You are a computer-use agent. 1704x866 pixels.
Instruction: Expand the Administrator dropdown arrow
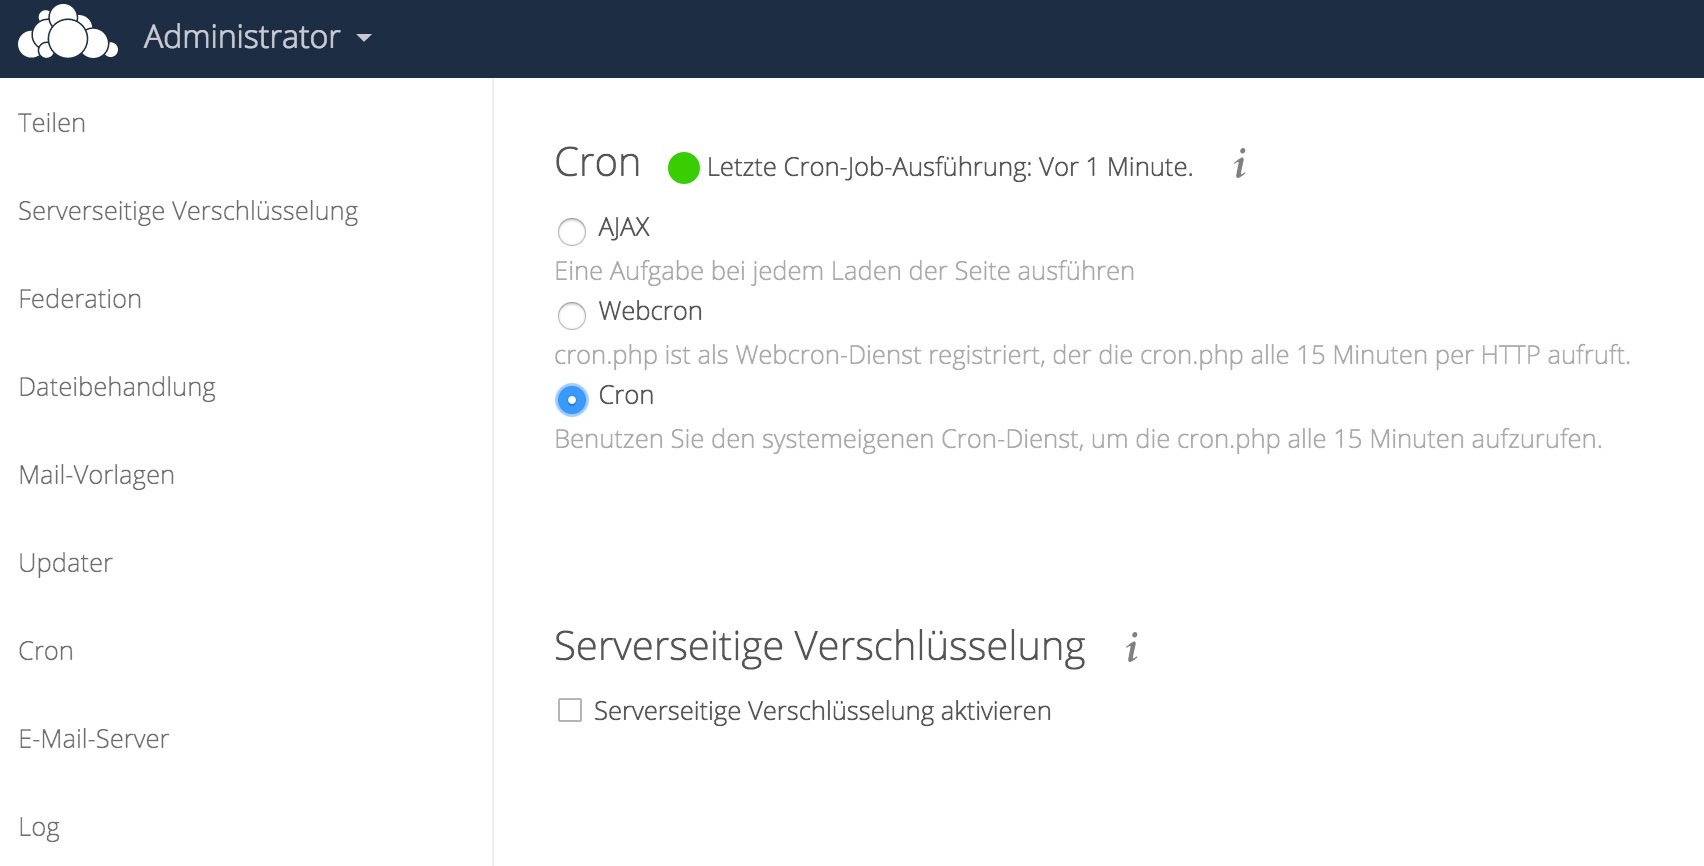[364, 38]
